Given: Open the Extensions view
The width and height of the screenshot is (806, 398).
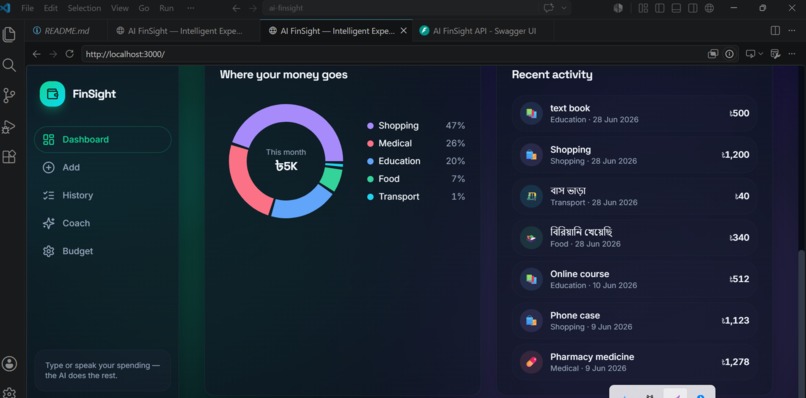Looking at the screenshot, I should click(x=9, y=157).
